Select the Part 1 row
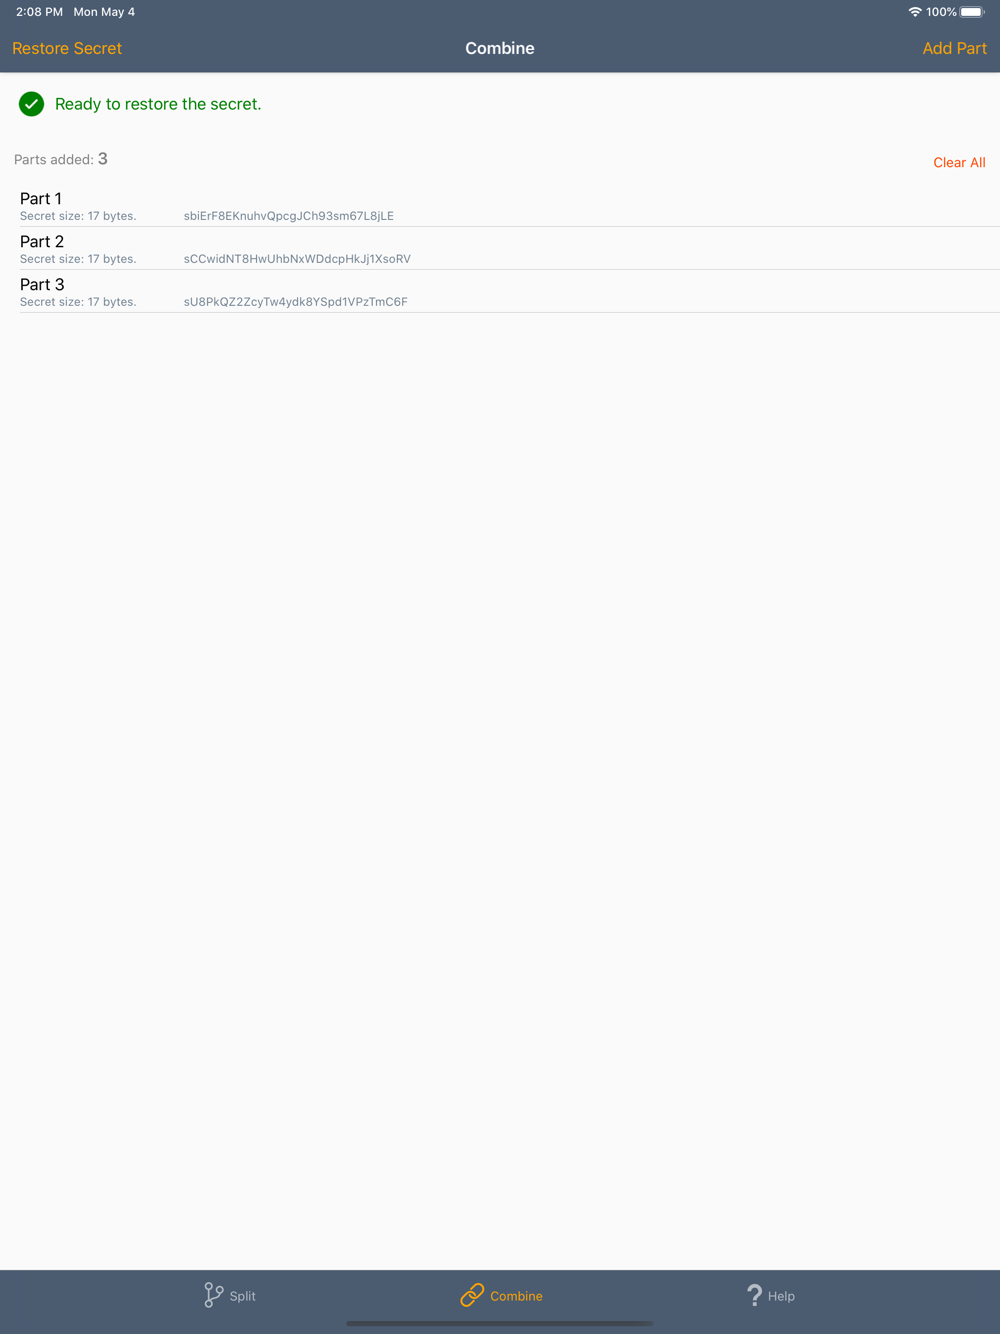 [x=510, y=206]
